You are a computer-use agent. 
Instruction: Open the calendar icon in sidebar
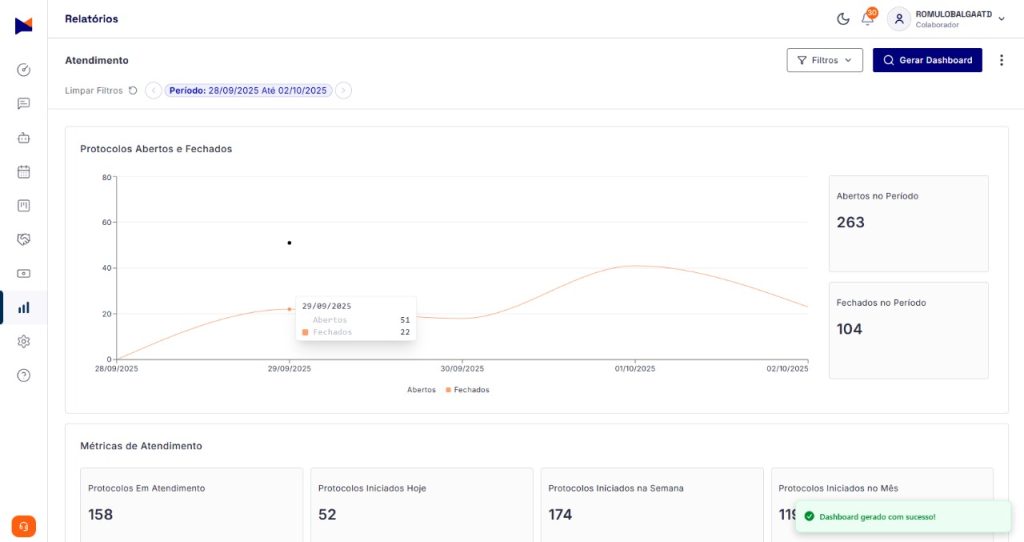24,172
